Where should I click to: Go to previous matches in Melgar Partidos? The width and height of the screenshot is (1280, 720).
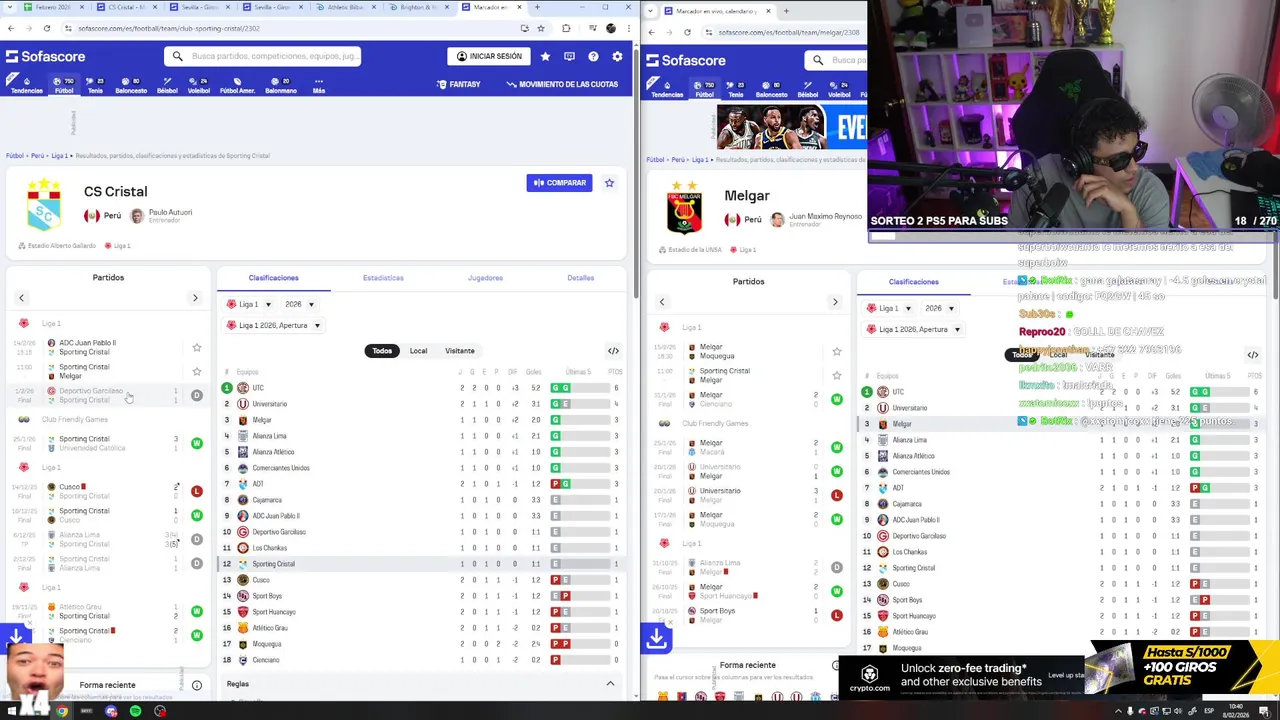(661, 302)
